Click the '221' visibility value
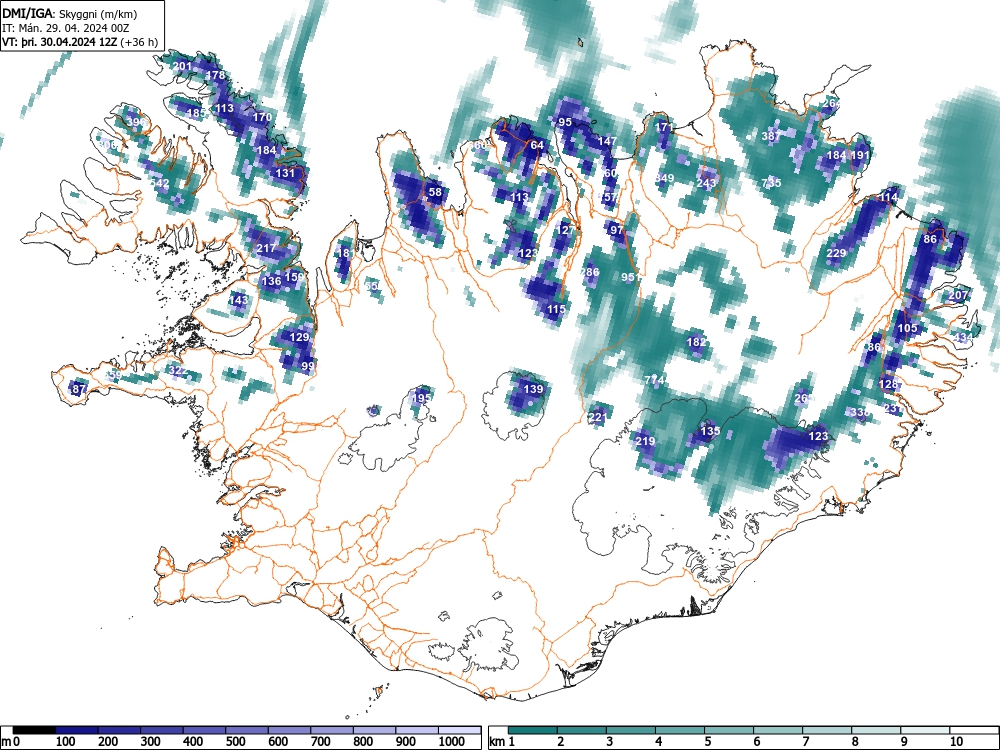Image resolution: width=1000 pixels, height=750 pixels. pyautogui.click(x=598, y=418)
